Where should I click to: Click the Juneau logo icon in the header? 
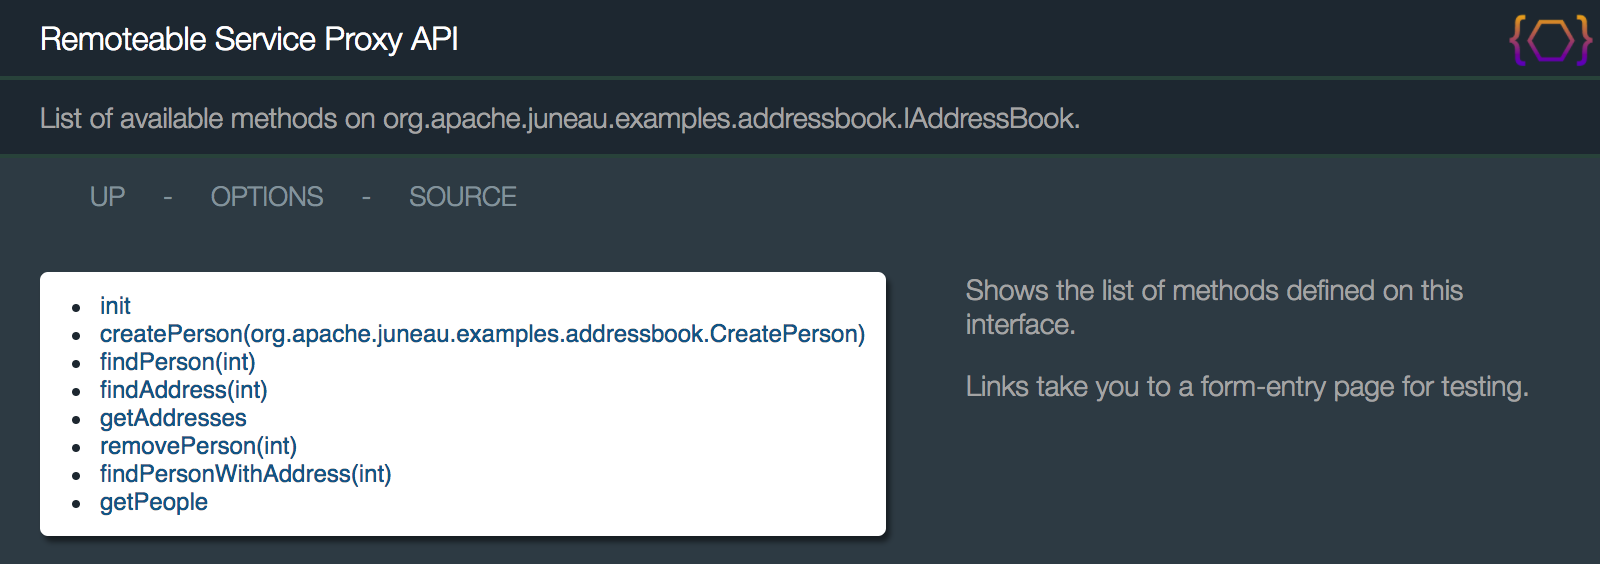pos(1550,40)
